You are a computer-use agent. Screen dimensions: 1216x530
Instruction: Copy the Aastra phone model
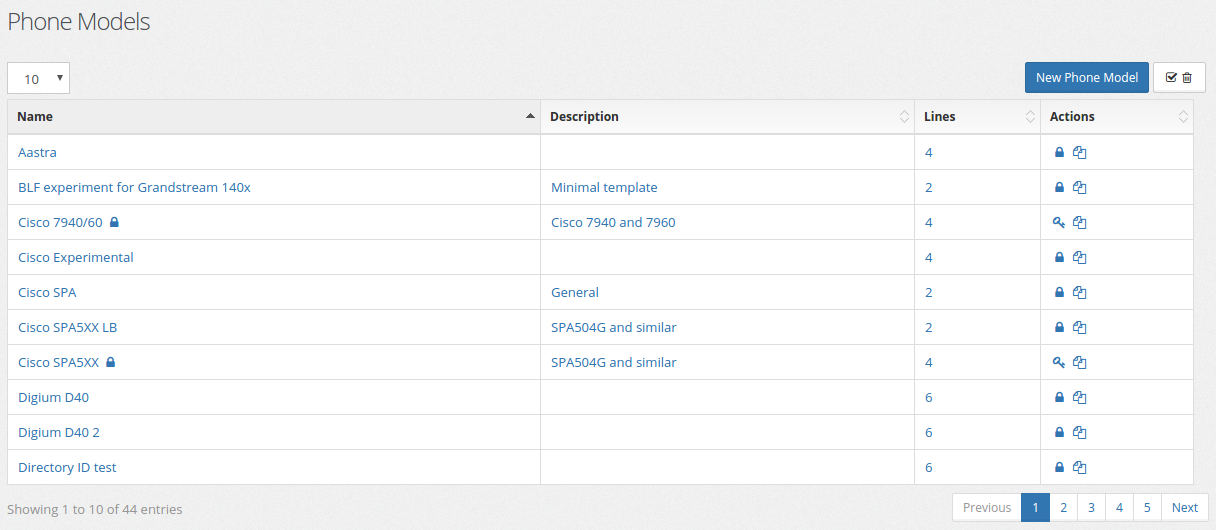click(1079, 153)
